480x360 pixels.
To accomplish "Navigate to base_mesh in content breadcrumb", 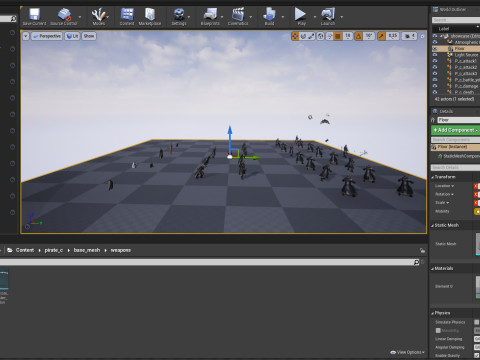I will tap(87, 250).
